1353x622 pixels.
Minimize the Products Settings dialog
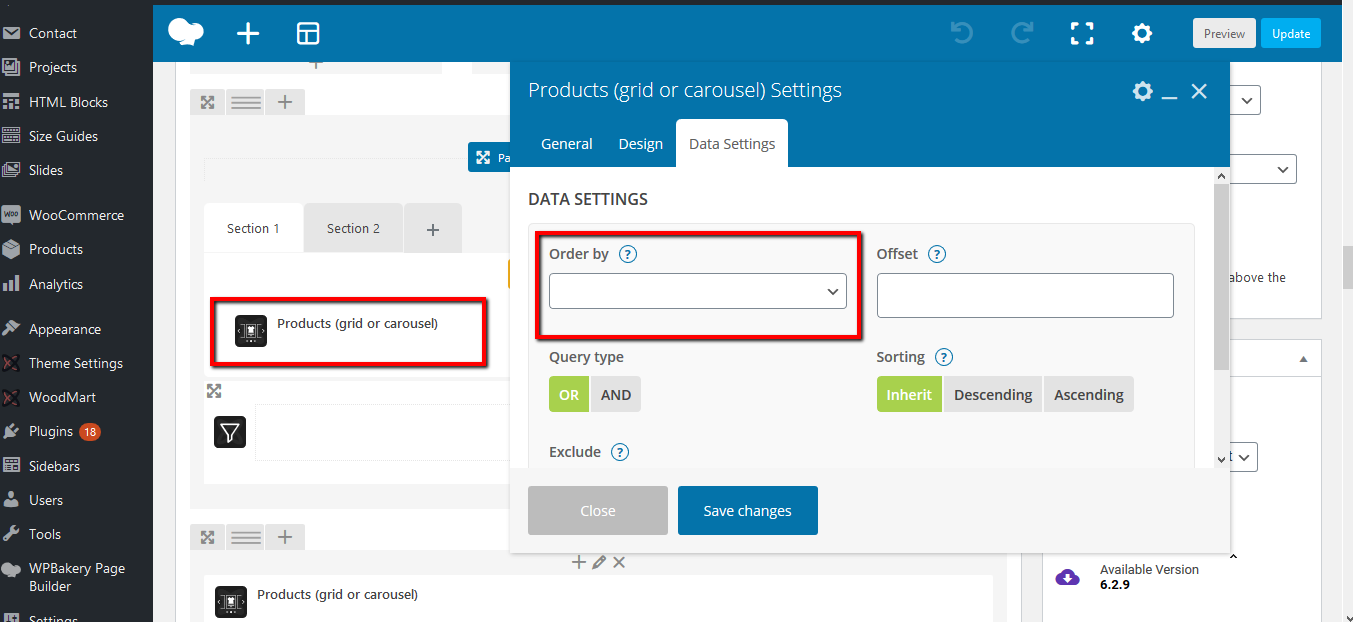[x=1170, y=98]
